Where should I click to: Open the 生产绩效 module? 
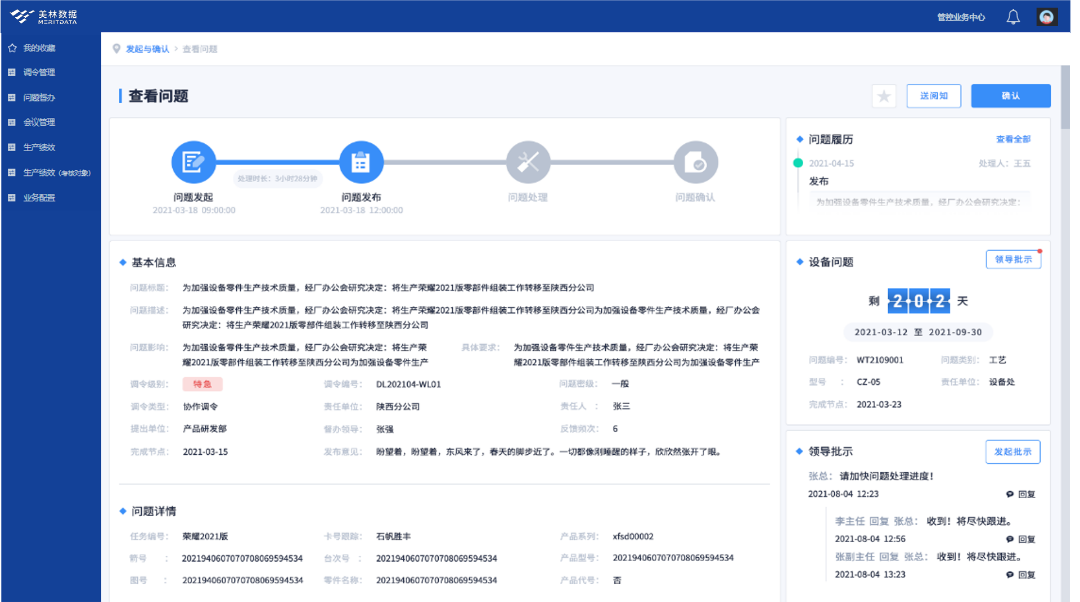(x=40, y=146)
